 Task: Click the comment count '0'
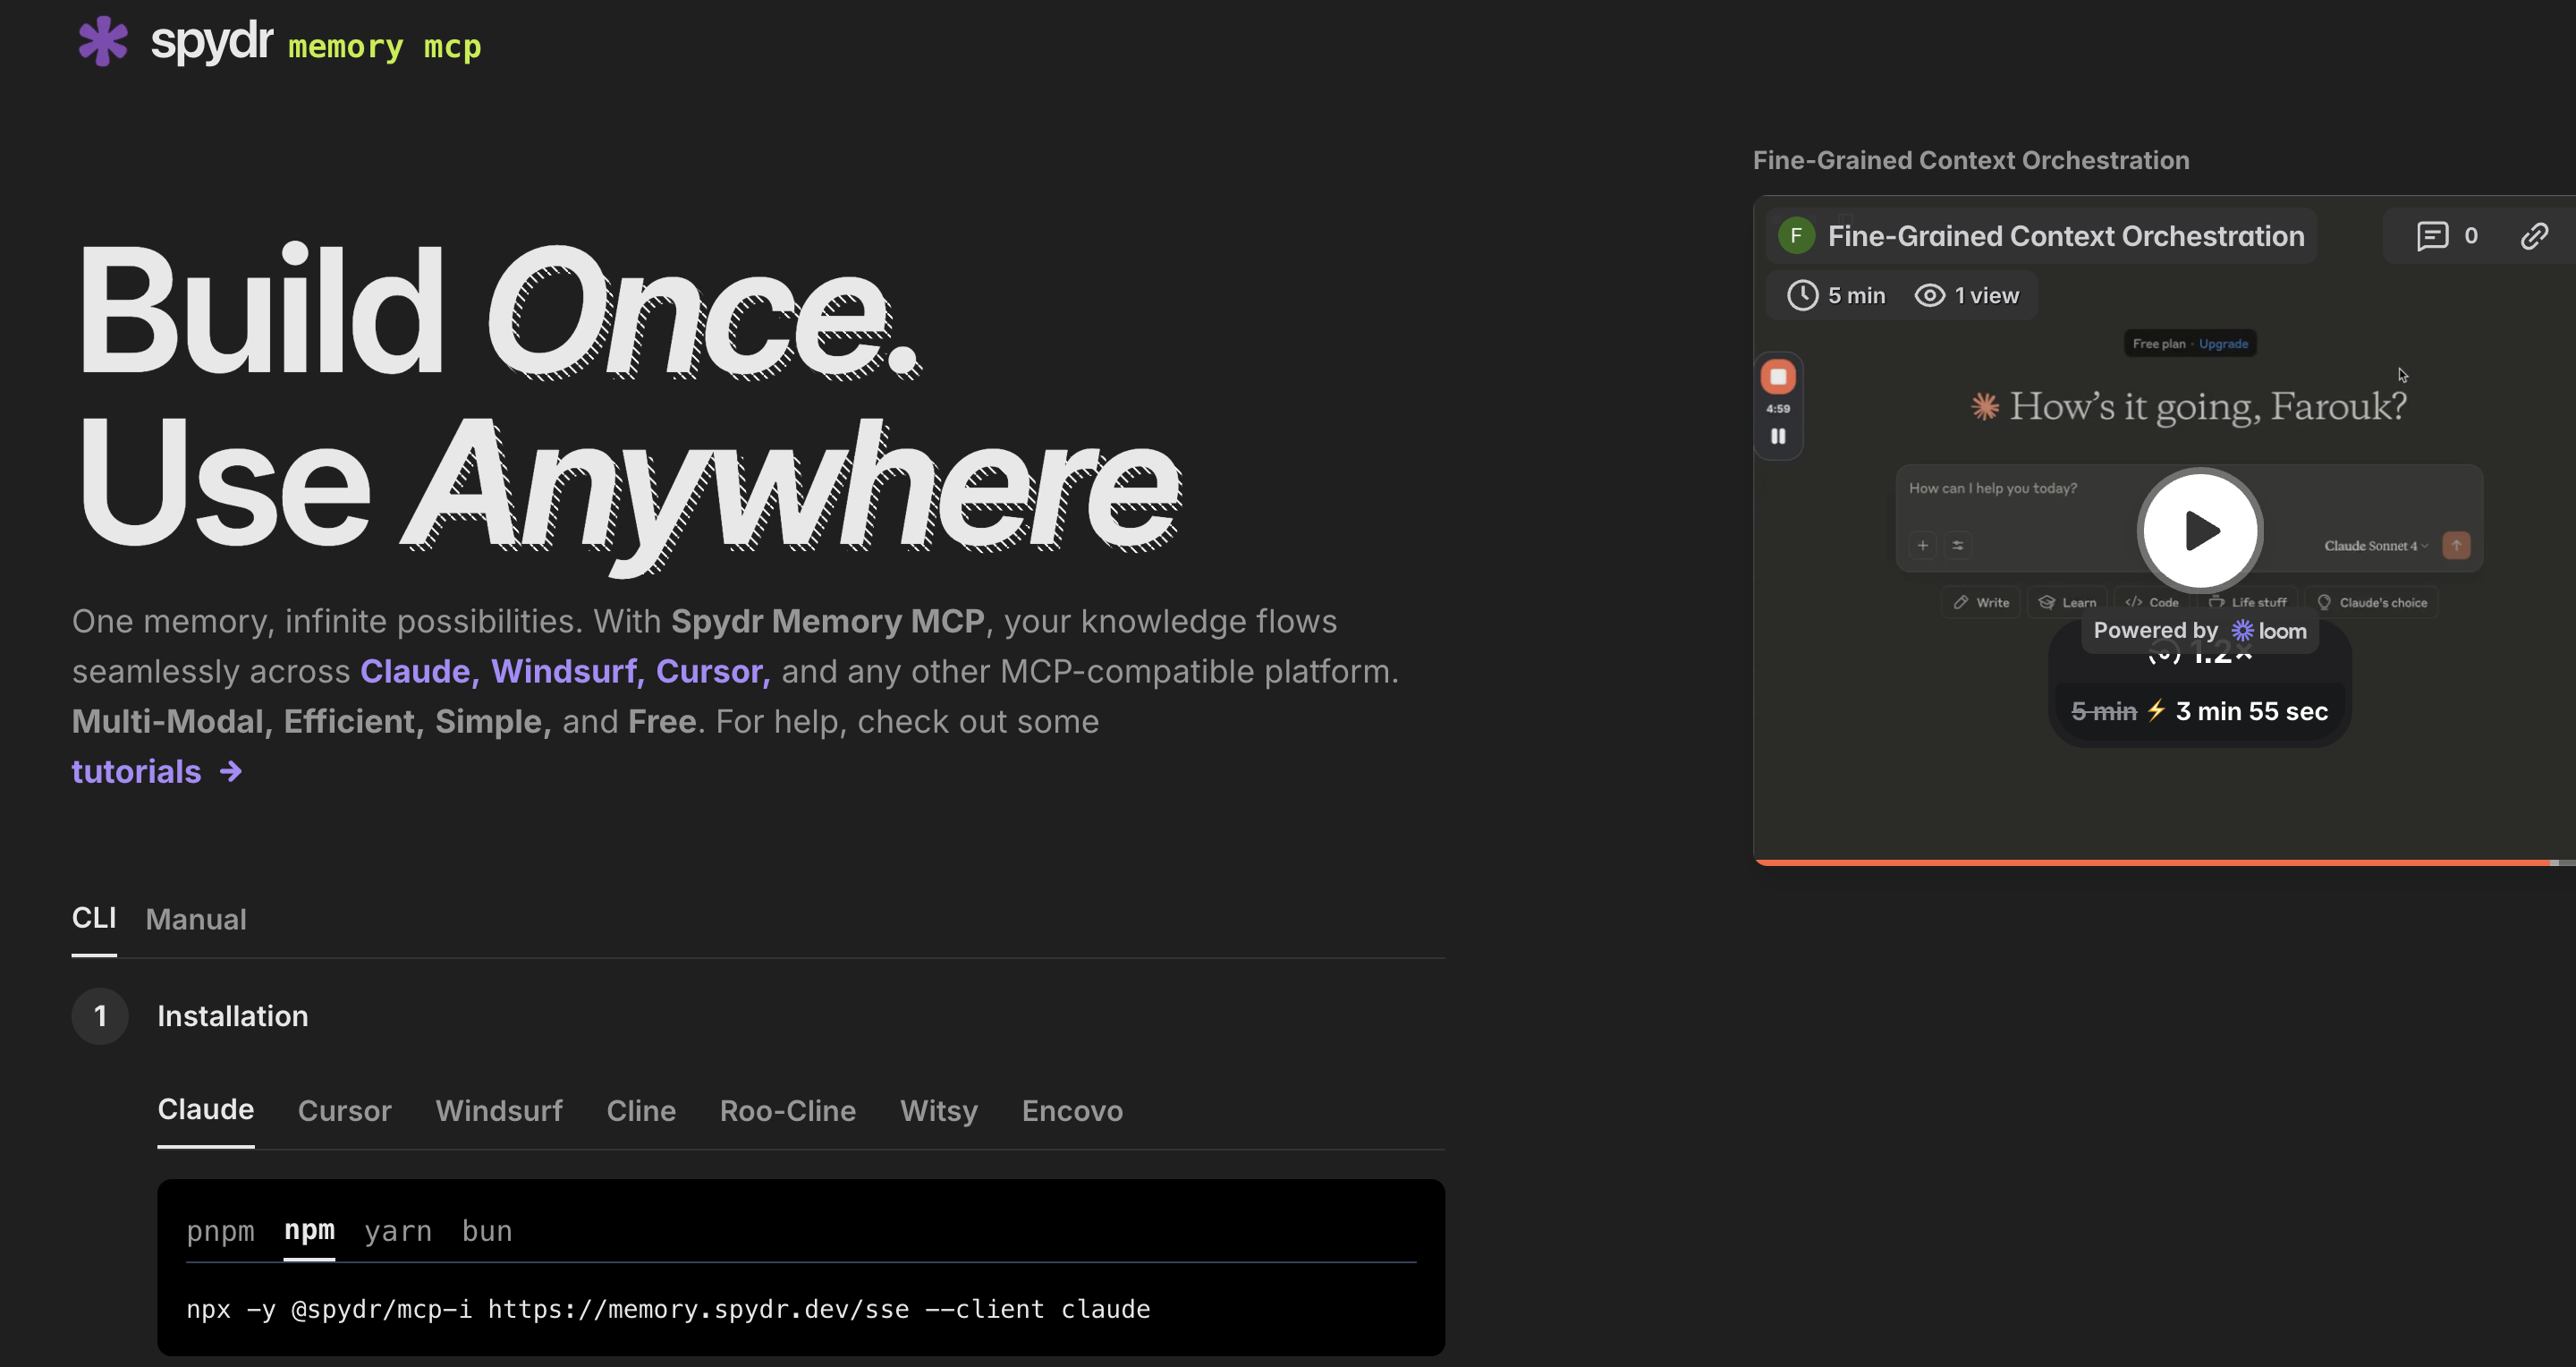[2470, 236]
